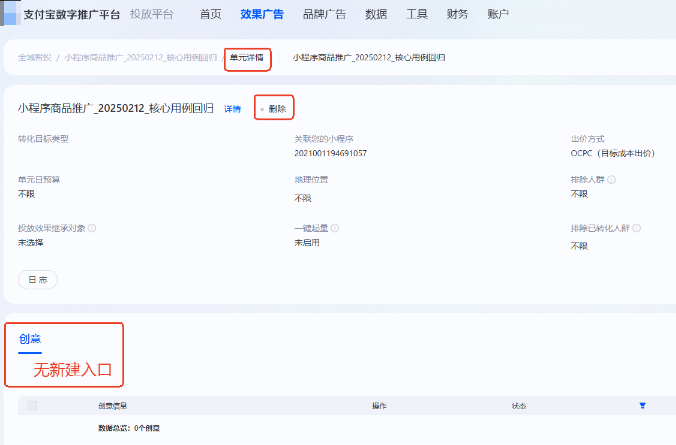Click the OCPC（目标成本出价）value

point(613,153)
